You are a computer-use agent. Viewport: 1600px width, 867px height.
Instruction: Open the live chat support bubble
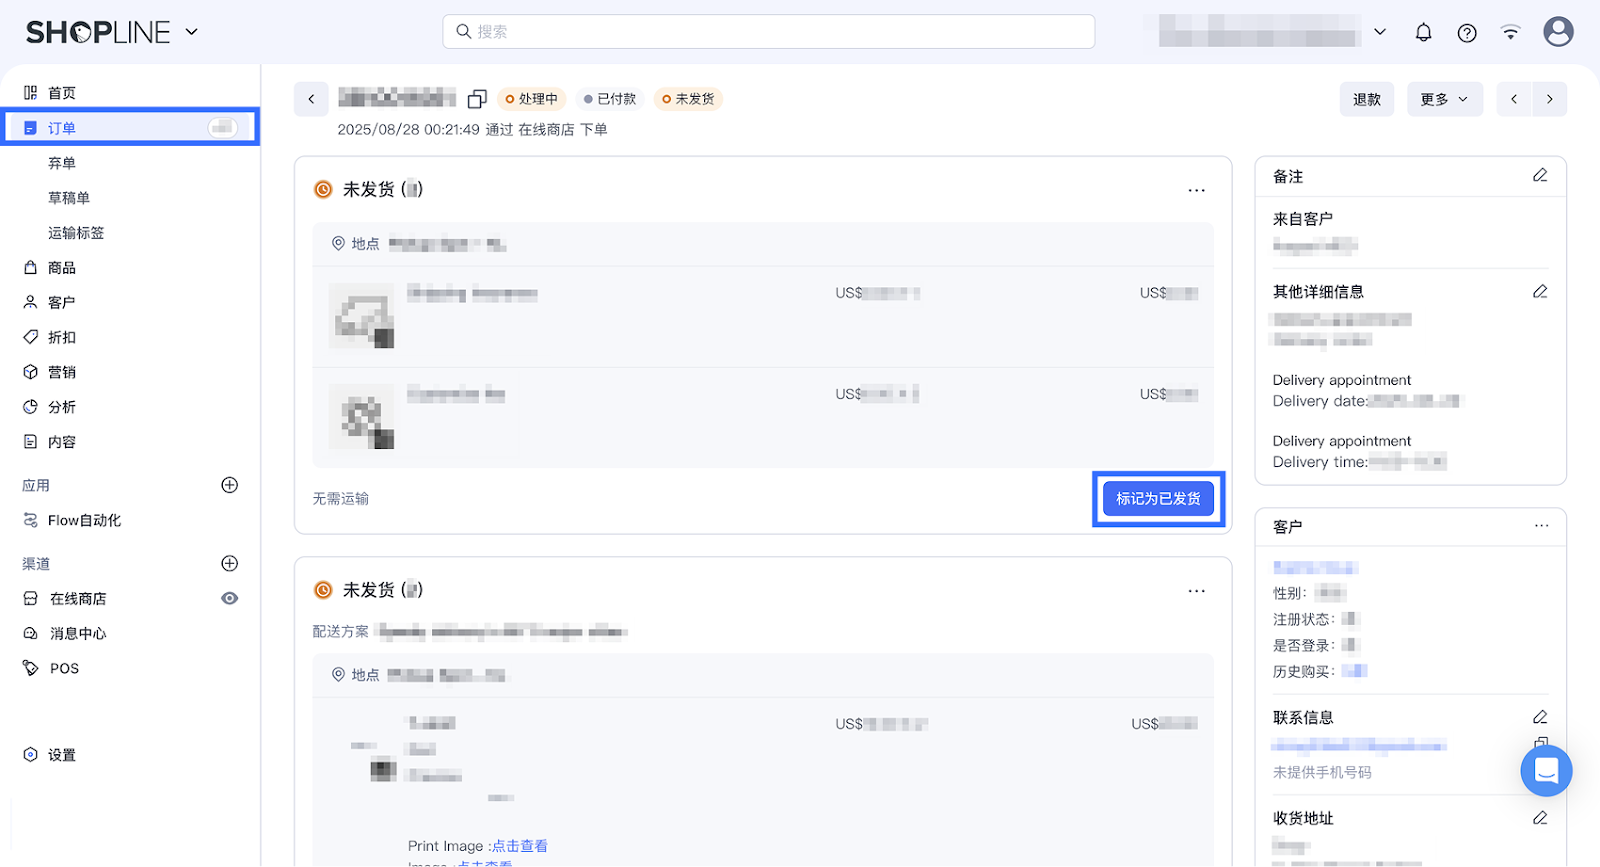pyautogui.click(x=1546, y=771)
